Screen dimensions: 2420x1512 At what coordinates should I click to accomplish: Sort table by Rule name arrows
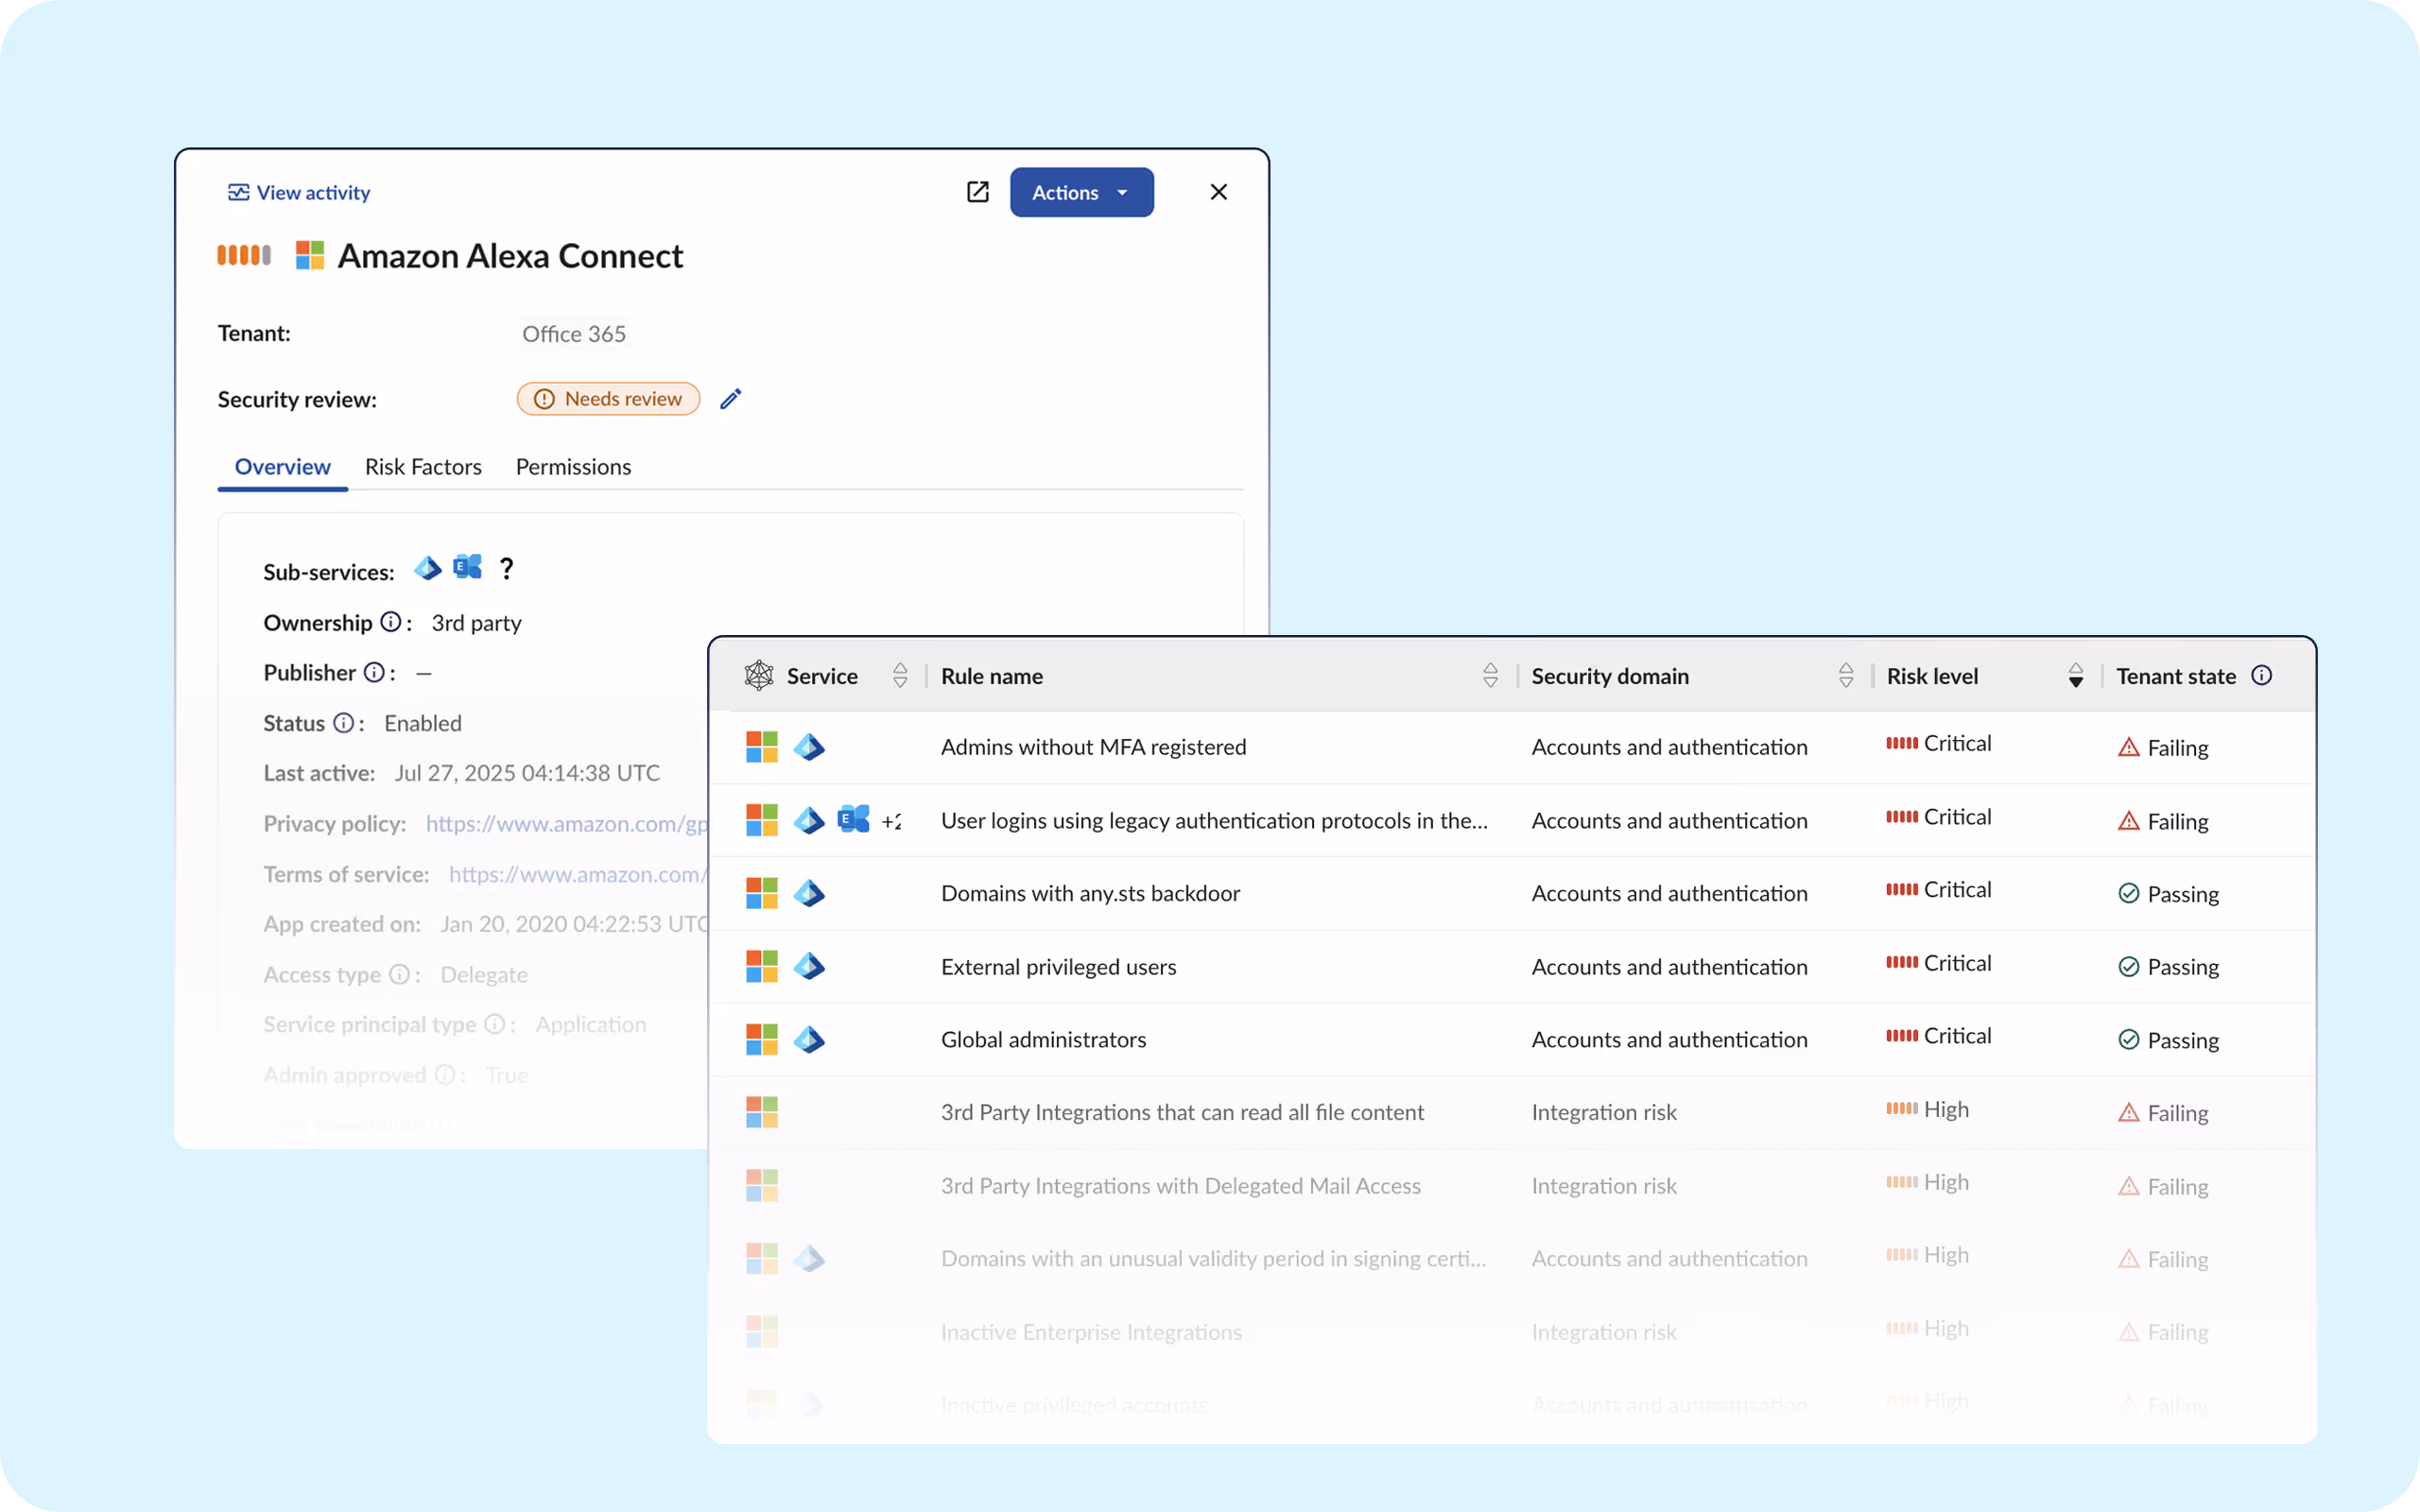(1490, 676)
